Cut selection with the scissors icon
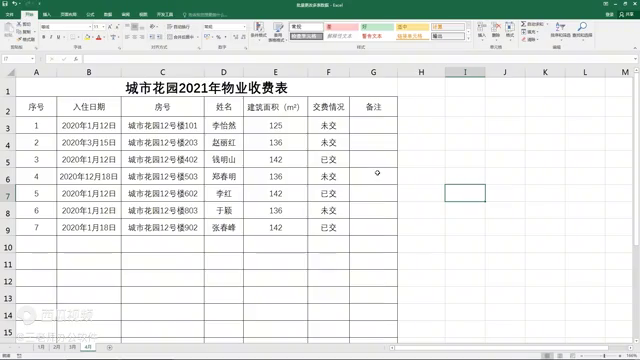The width and height of the screenshot is (640, 360). tap(24, 24)
